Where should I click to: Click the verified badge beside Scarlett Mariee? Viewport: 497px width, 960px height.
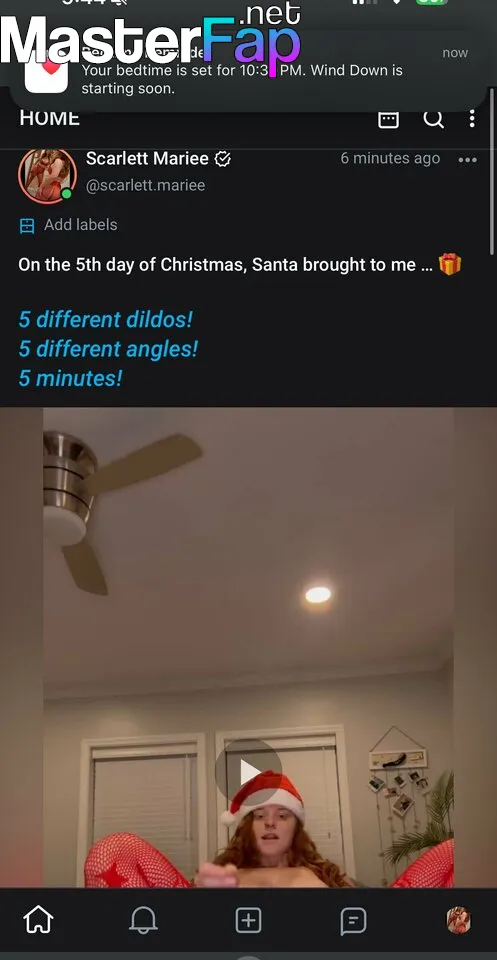point(223,159)
